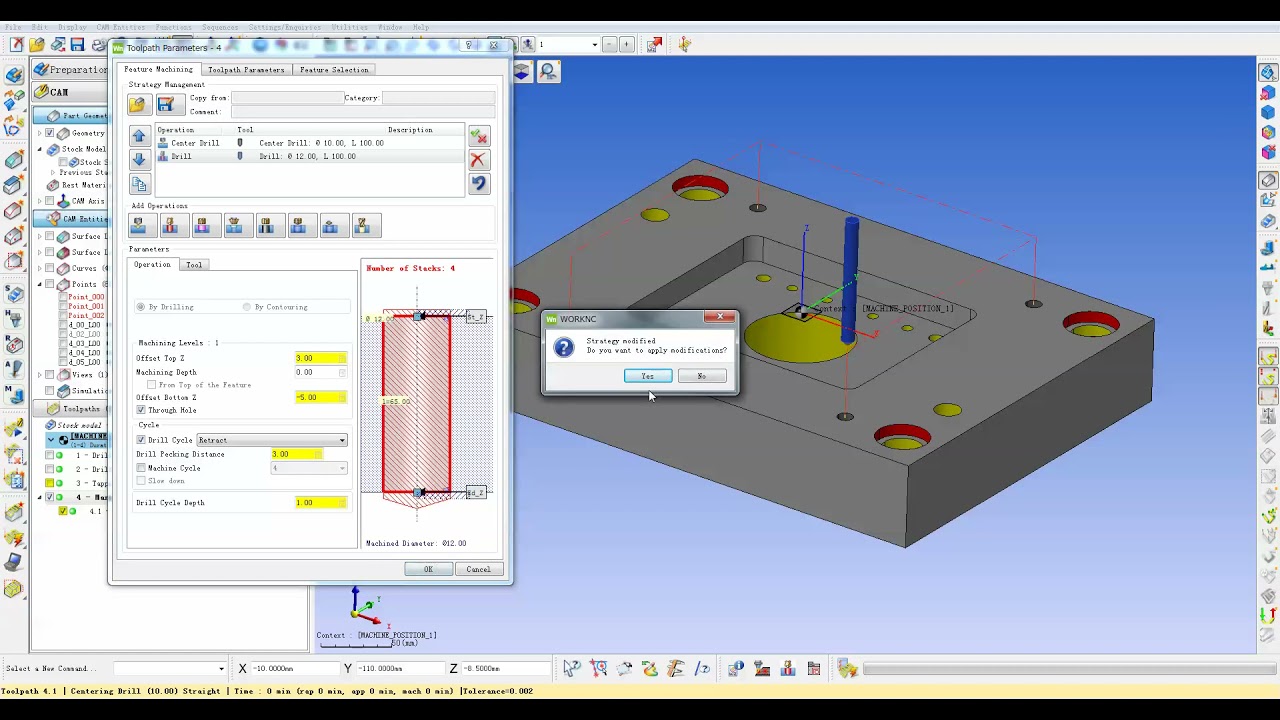
Task: Add first operation from Add Operations row
Action: click(139, 226)
